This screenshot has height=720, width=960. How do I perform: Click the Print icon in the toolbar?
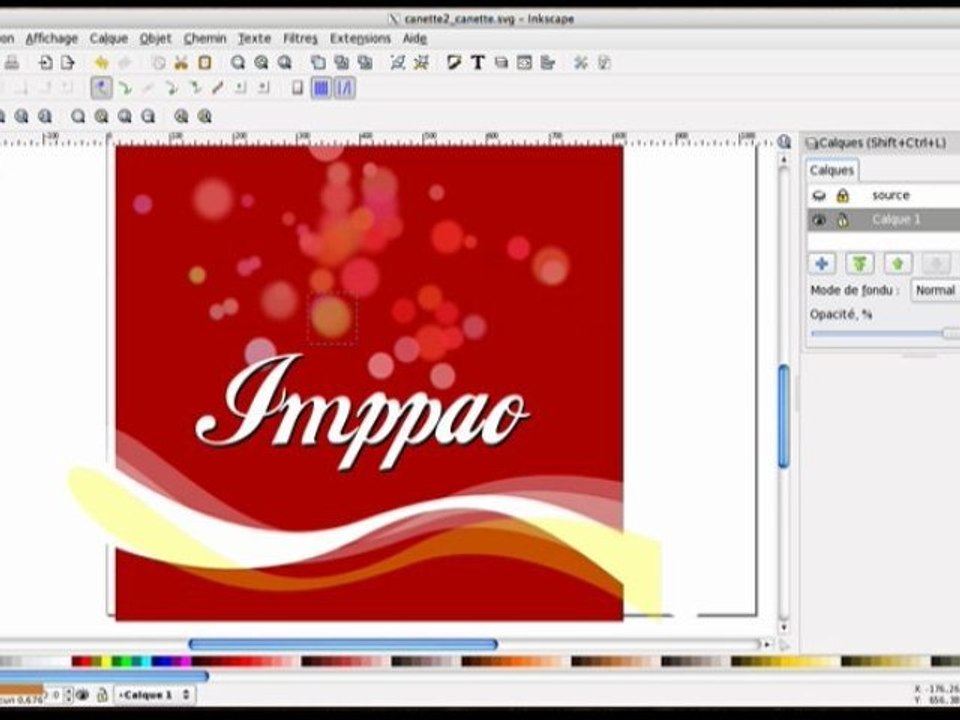point(12,62)
